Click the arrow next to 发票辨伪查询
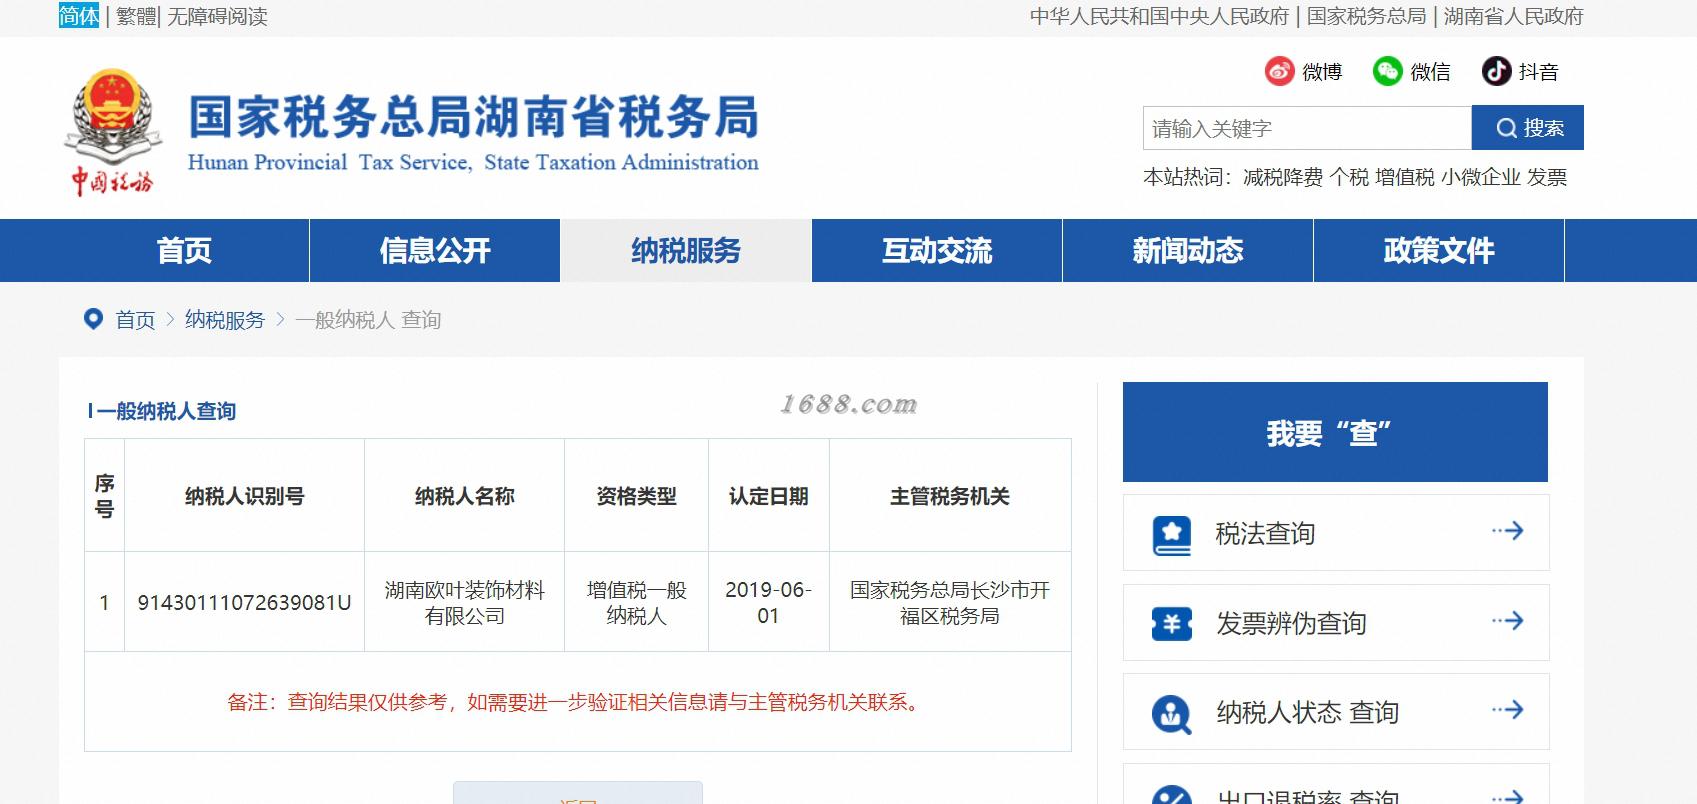The image size is (1697, 804). (1507, 621)
